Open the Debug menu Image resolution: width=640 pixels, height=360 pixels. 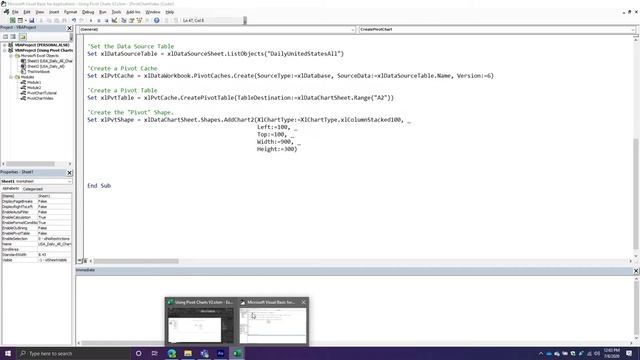(x=88, y=12)
